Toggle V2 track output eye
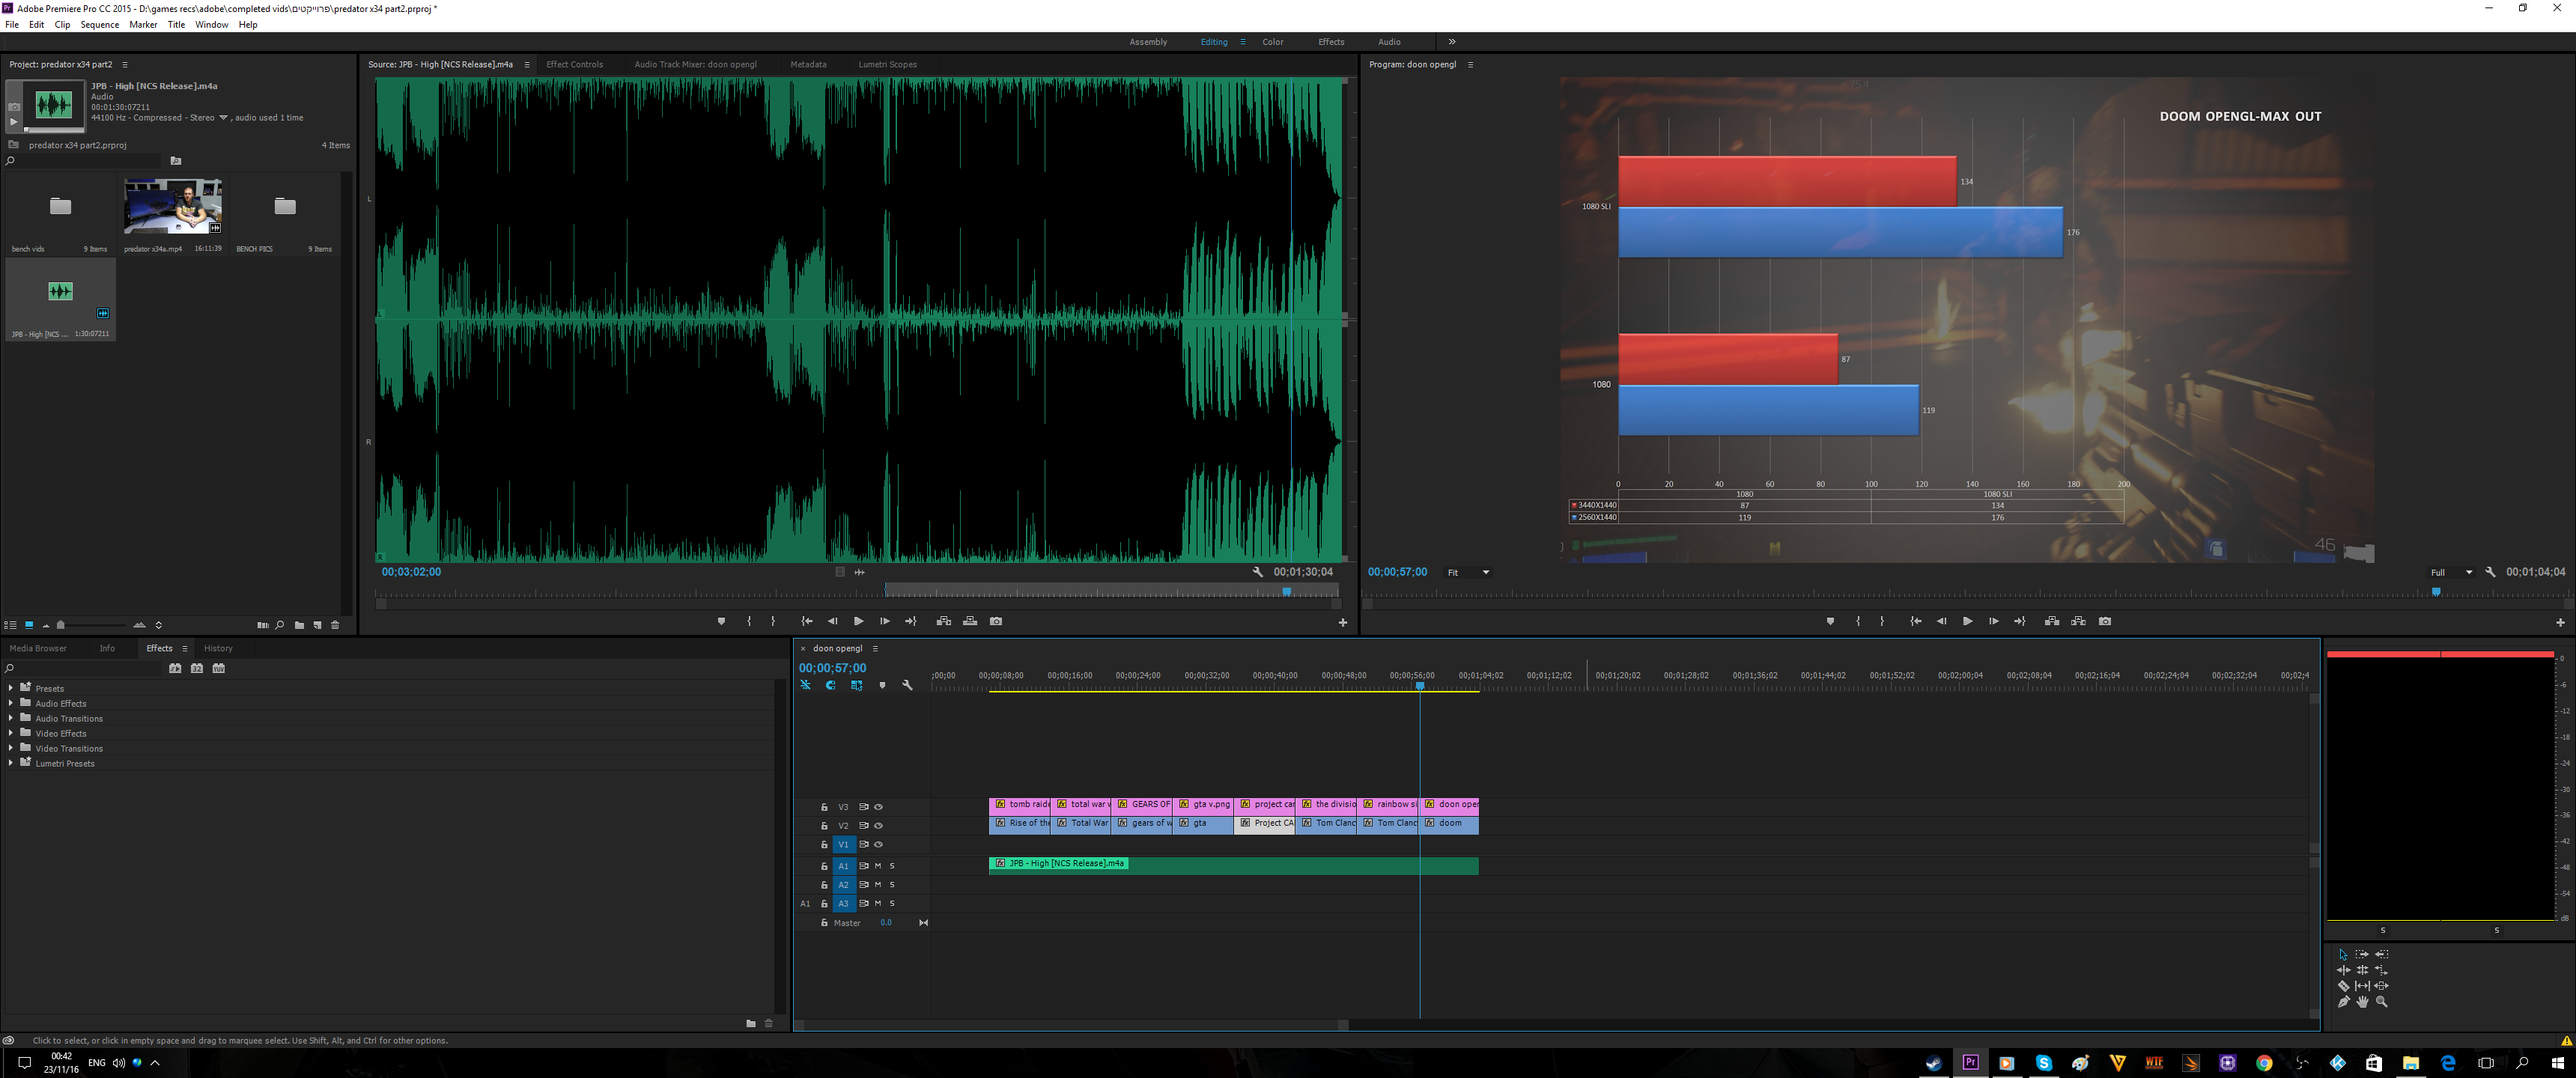Viewport: 2576px width, 1078px height. (879, 826)
